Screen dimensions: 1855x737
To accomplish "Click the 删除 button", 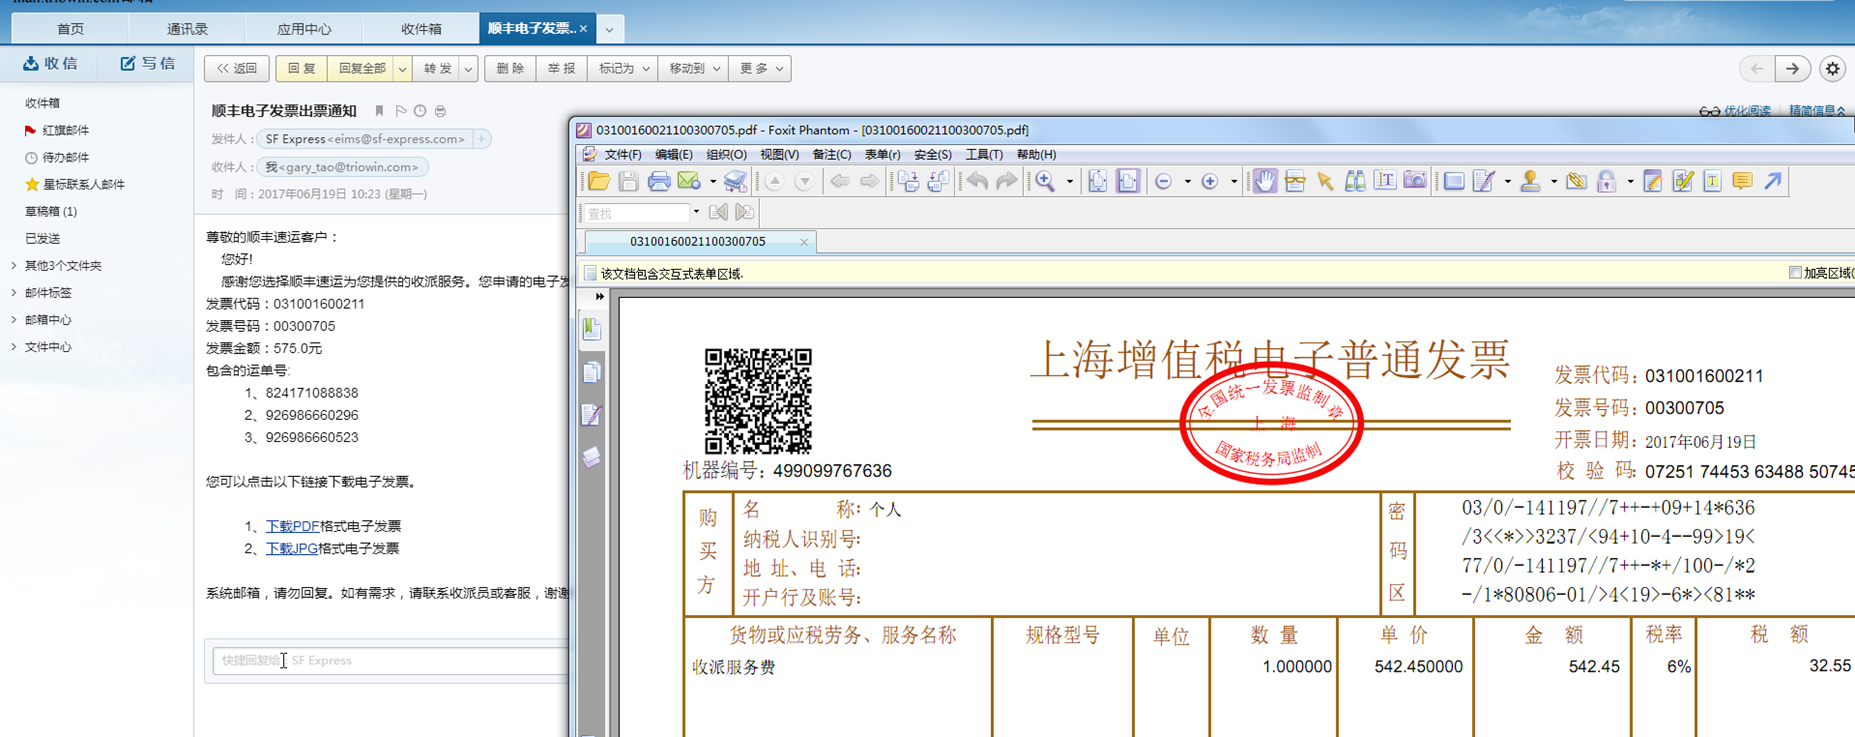I will tap(510, 69).
